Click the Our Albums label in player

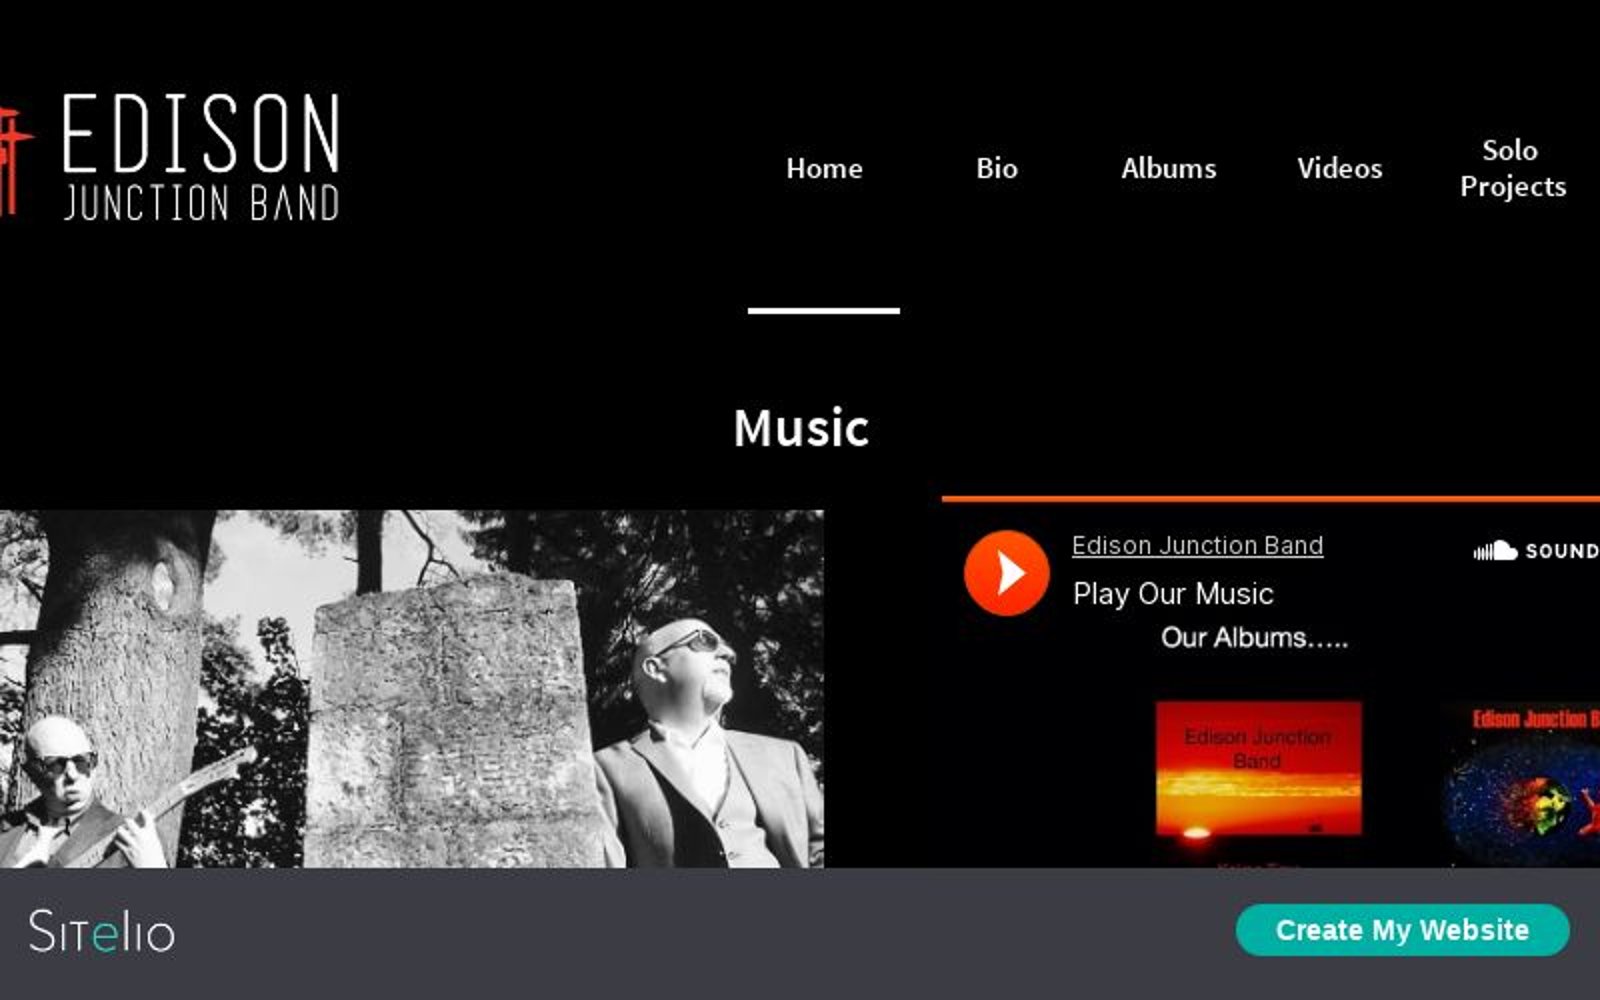(x=1254, y=638)
